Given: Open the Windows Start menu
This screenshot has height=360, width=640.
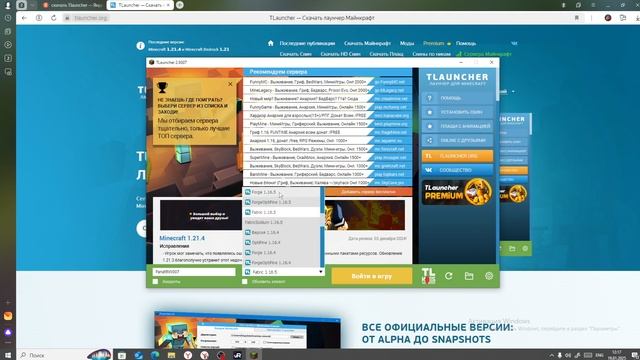Looking at the screenshot, I should [8, 355].
